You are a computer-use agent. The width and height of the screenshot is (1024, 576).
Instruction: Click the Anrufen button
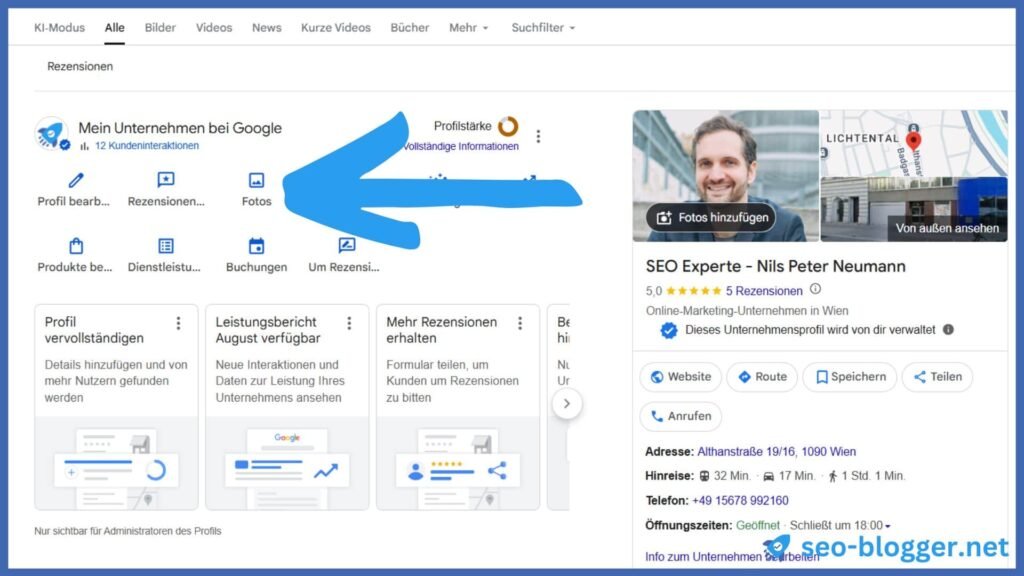pyautogui.click(x=680, y=416)
